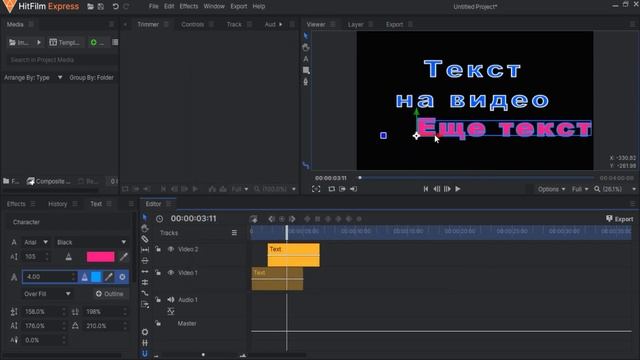The width and height of the screenshot is (640, 360).
Task: Open the viewer zoom percentage dropdown
Action: [x=615, y=189]
